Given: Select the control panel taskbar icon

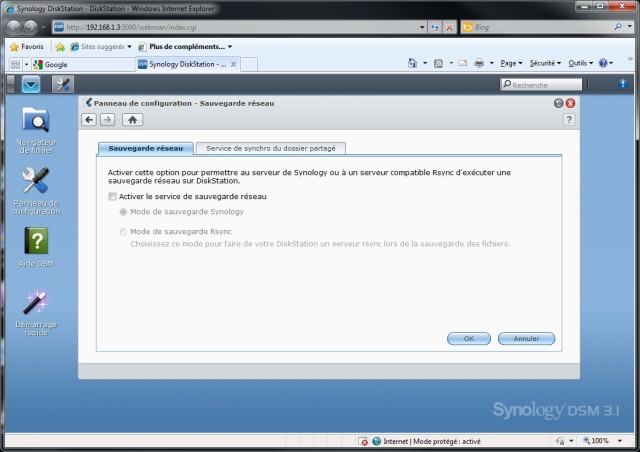Looking at the screenshot, I should 62,85.
